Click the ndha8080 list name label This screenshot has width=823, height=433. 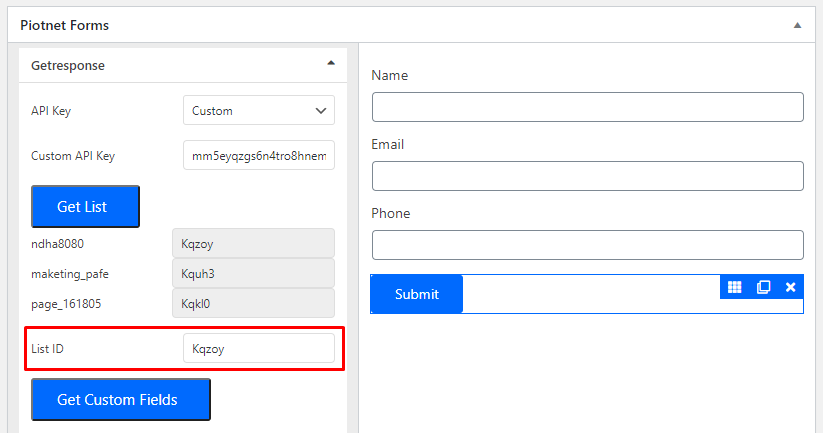point(57,244)
